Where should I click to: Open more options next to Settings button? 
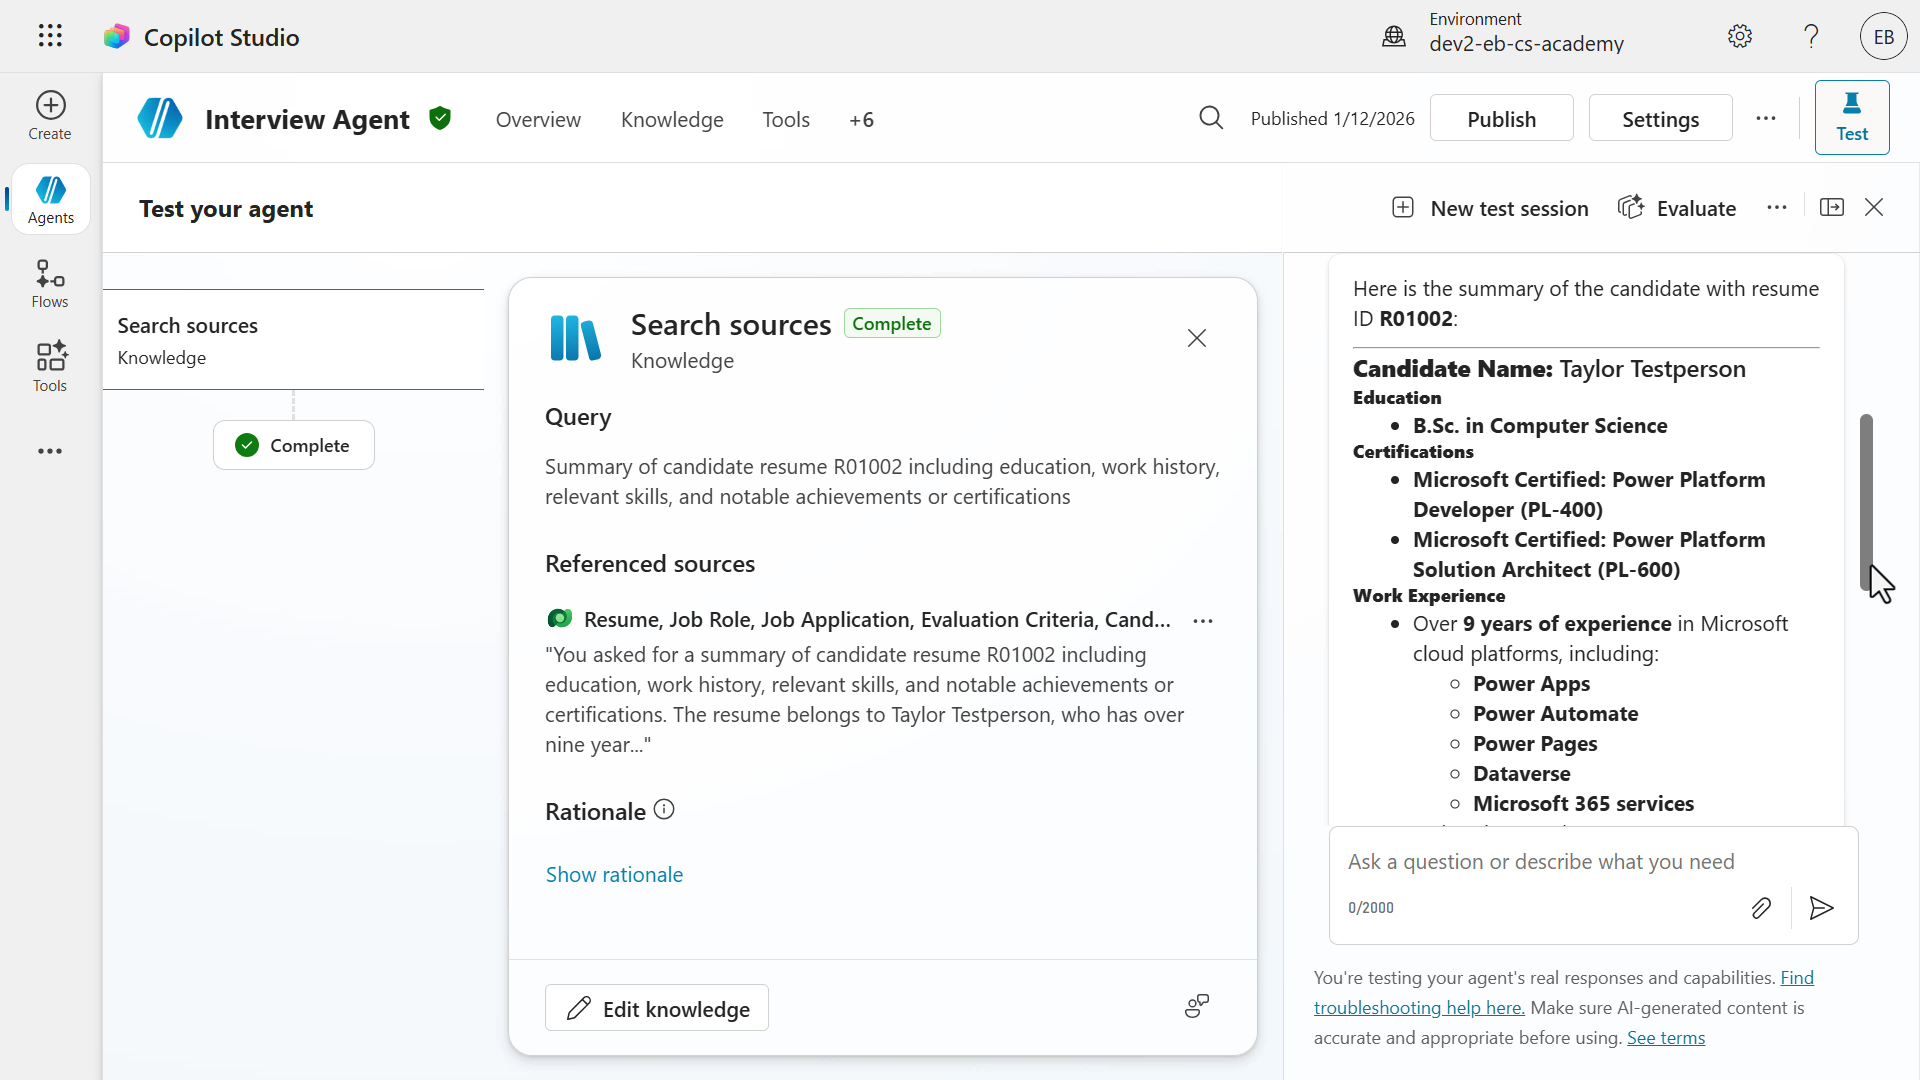pos(1766,118)
